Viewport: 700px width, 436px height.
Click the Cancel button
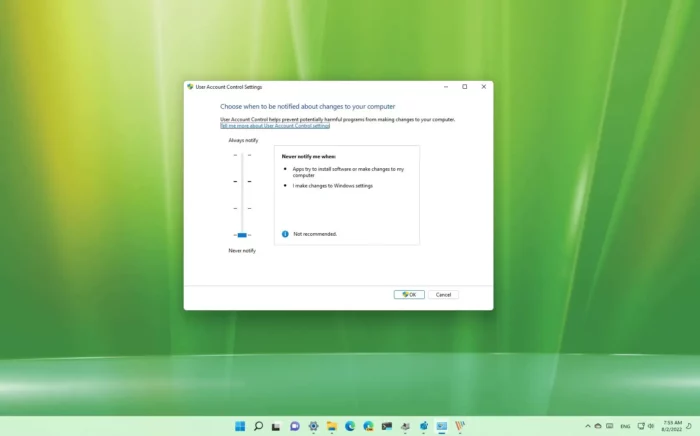[x=443, y=295]
